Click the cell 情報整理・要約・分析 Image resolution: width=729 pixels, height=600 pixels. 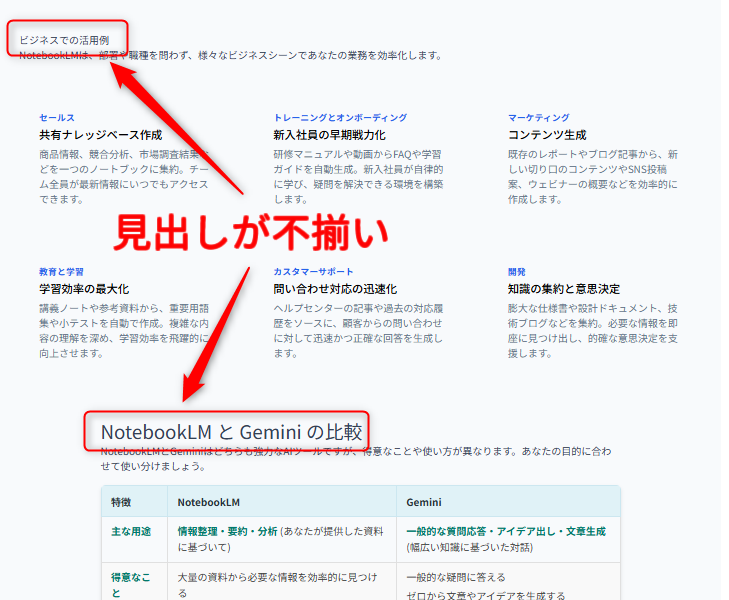[281, 539]
